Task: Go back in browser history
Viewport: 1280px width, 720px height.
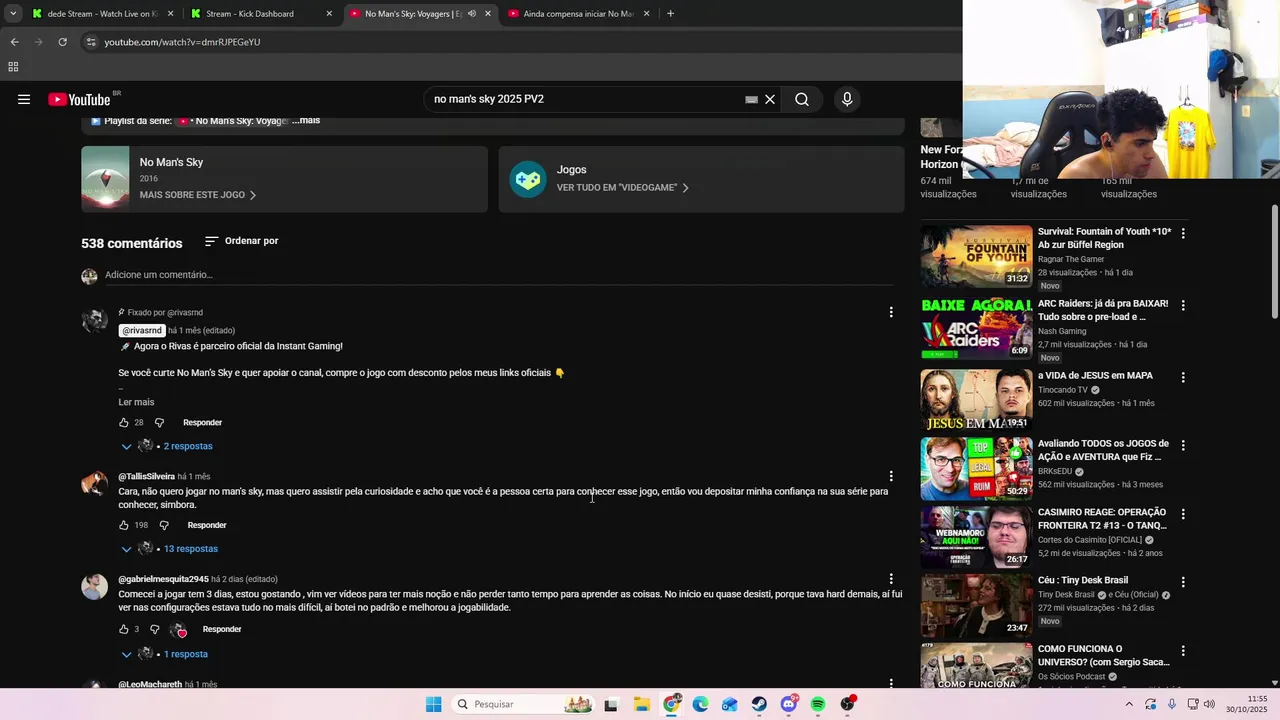Action: tap(14, 42)
